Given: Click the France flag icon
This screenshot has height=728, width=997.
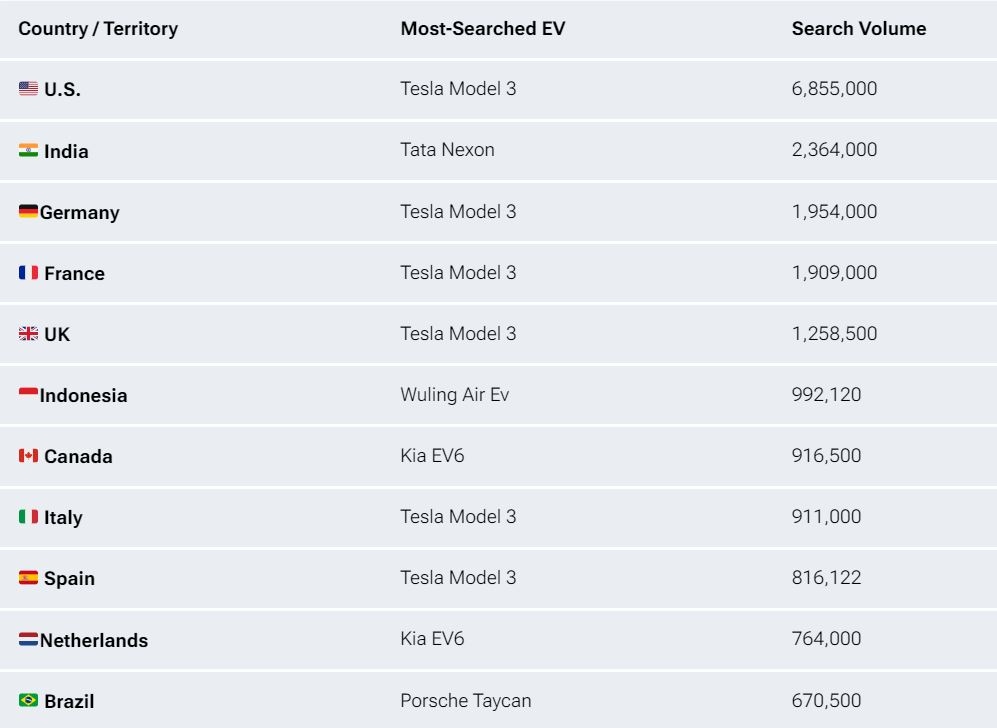Looking at the screenshot, I should point(28,272).
